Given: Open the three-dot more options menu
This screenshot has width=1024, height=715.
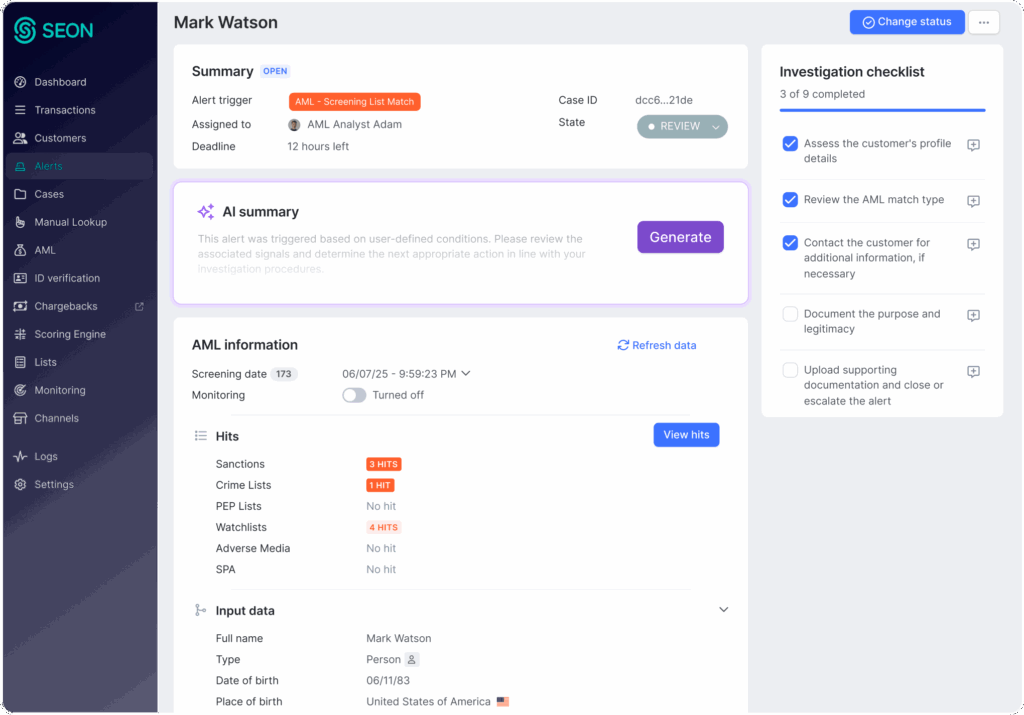Looking at the screenshot, I should coord(984,22).
